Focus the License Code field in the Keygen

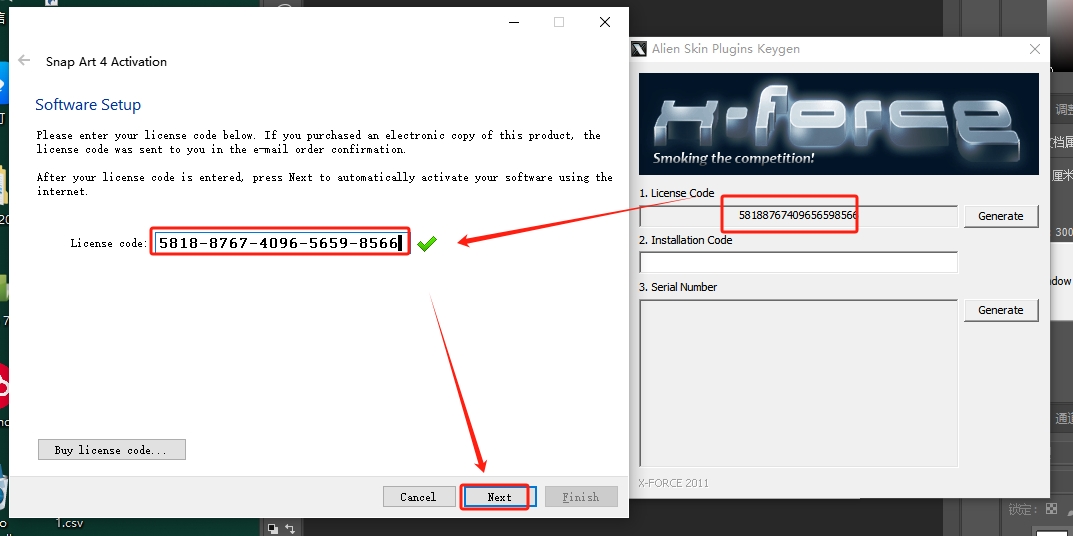[x=798, y=216]
